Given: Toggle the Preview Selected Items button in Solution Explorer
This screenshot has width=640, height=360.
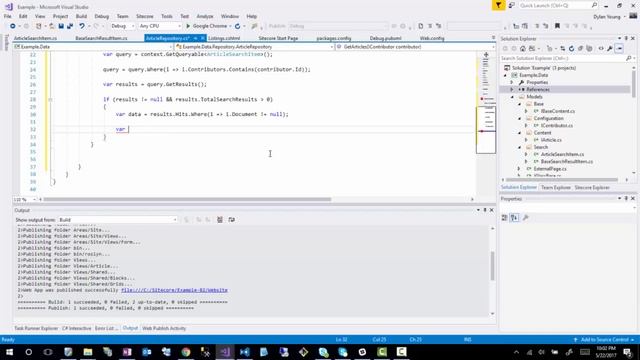Looking at the screenshot, I should (x=619, y=49).
